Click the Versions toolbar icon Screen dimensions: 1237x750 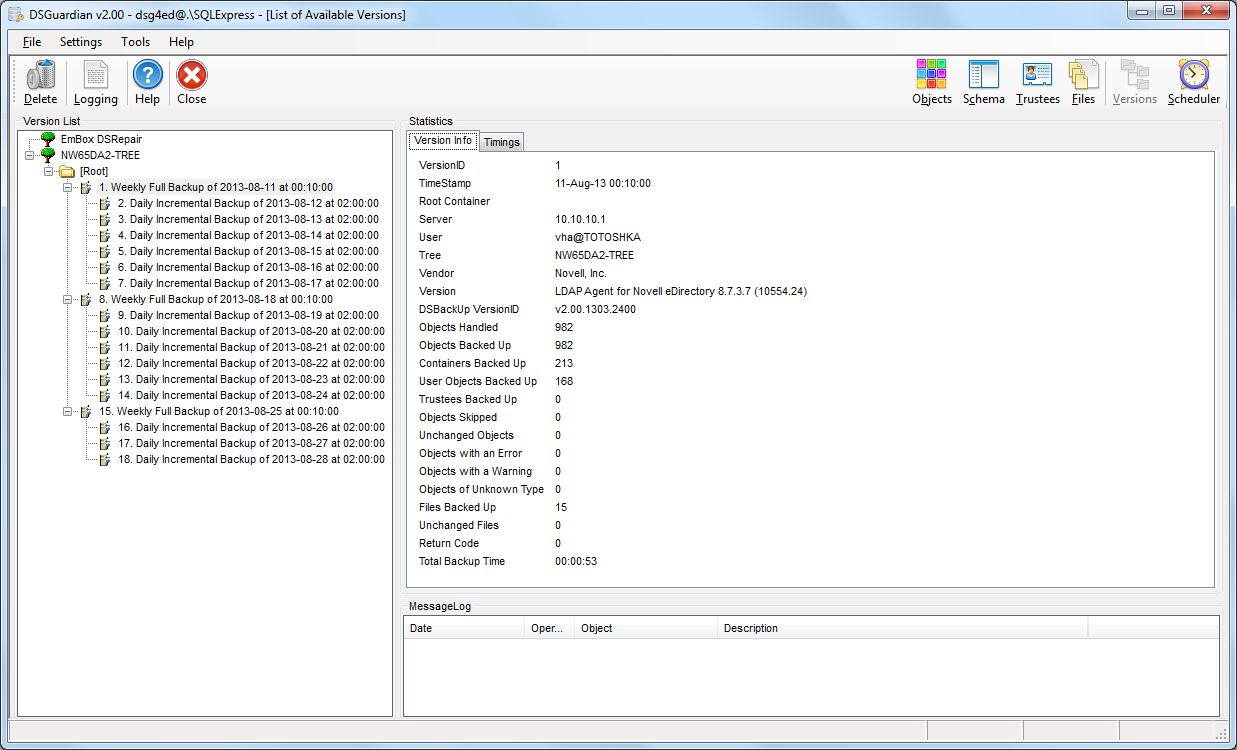click(1135, 75)
